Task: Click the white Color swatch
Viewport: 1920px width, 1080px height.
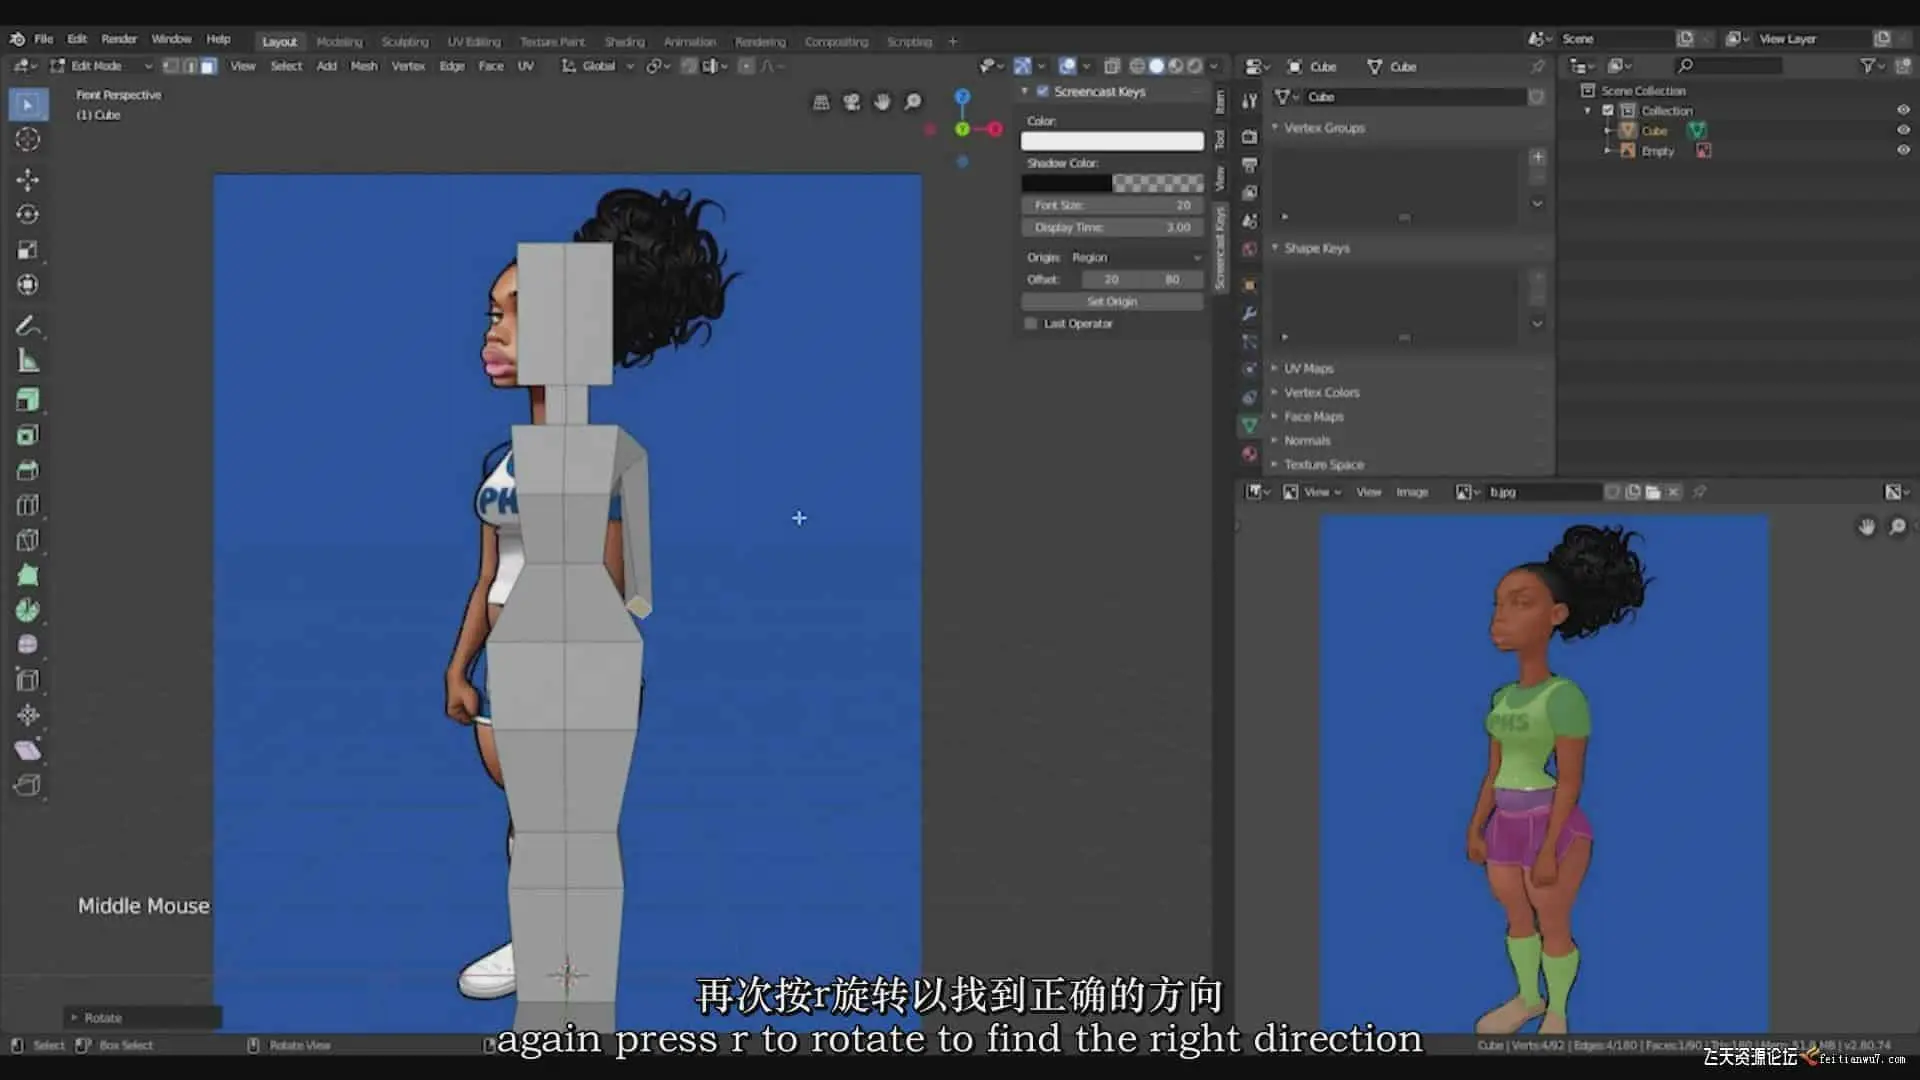Action: pos(1111,141)
